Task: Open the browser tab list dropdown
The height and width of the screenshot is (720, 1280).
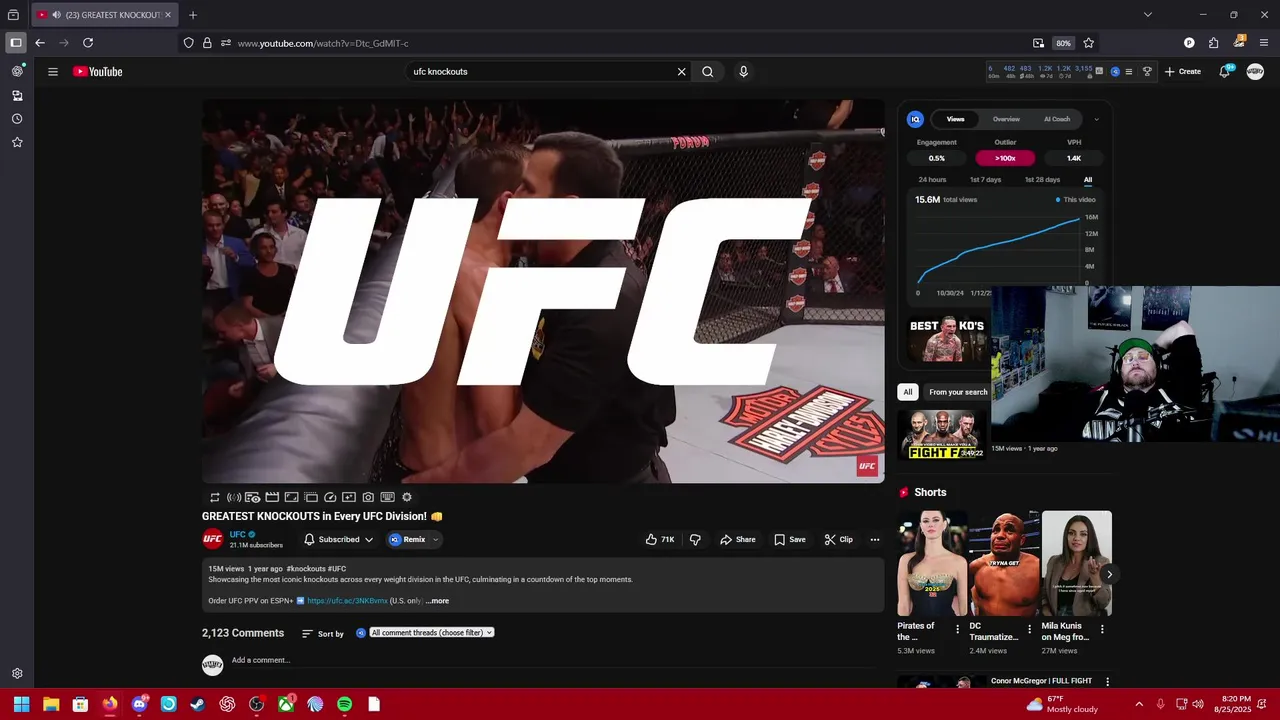Action: click(1148, 15)
